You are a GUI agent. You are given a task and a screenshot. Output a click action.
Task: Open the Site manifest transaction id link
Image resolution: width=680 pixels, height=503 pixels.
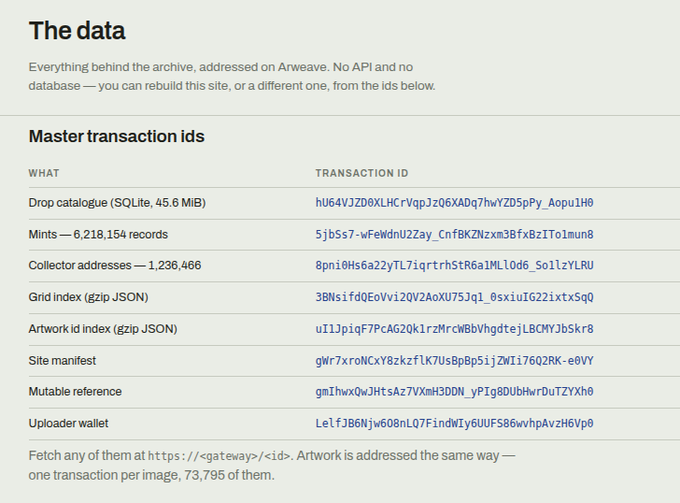click(454, 361)
